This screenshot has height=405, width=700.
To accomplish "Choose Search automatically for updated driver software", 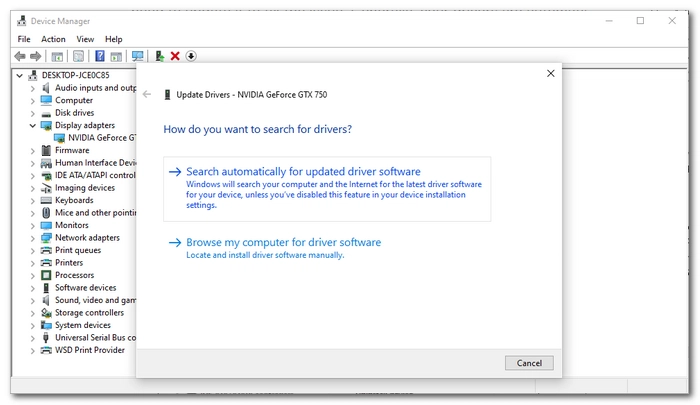I will [x=327, y=188].
